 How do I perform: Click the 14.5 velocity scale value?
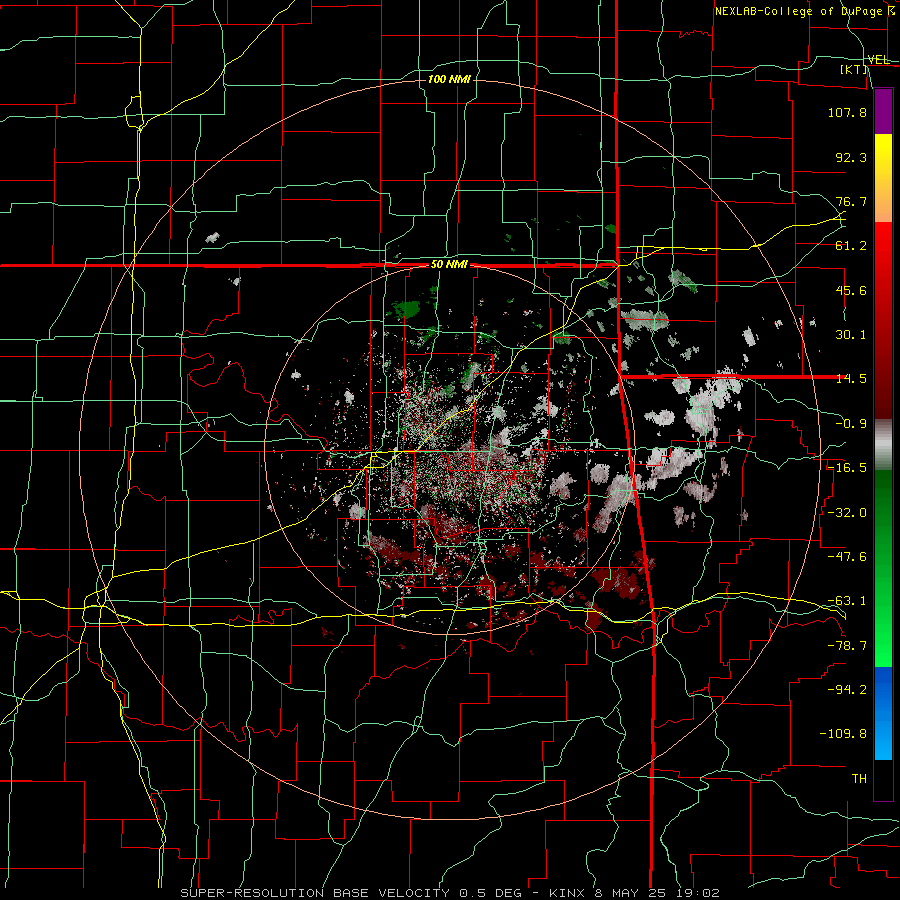(851, 379)
